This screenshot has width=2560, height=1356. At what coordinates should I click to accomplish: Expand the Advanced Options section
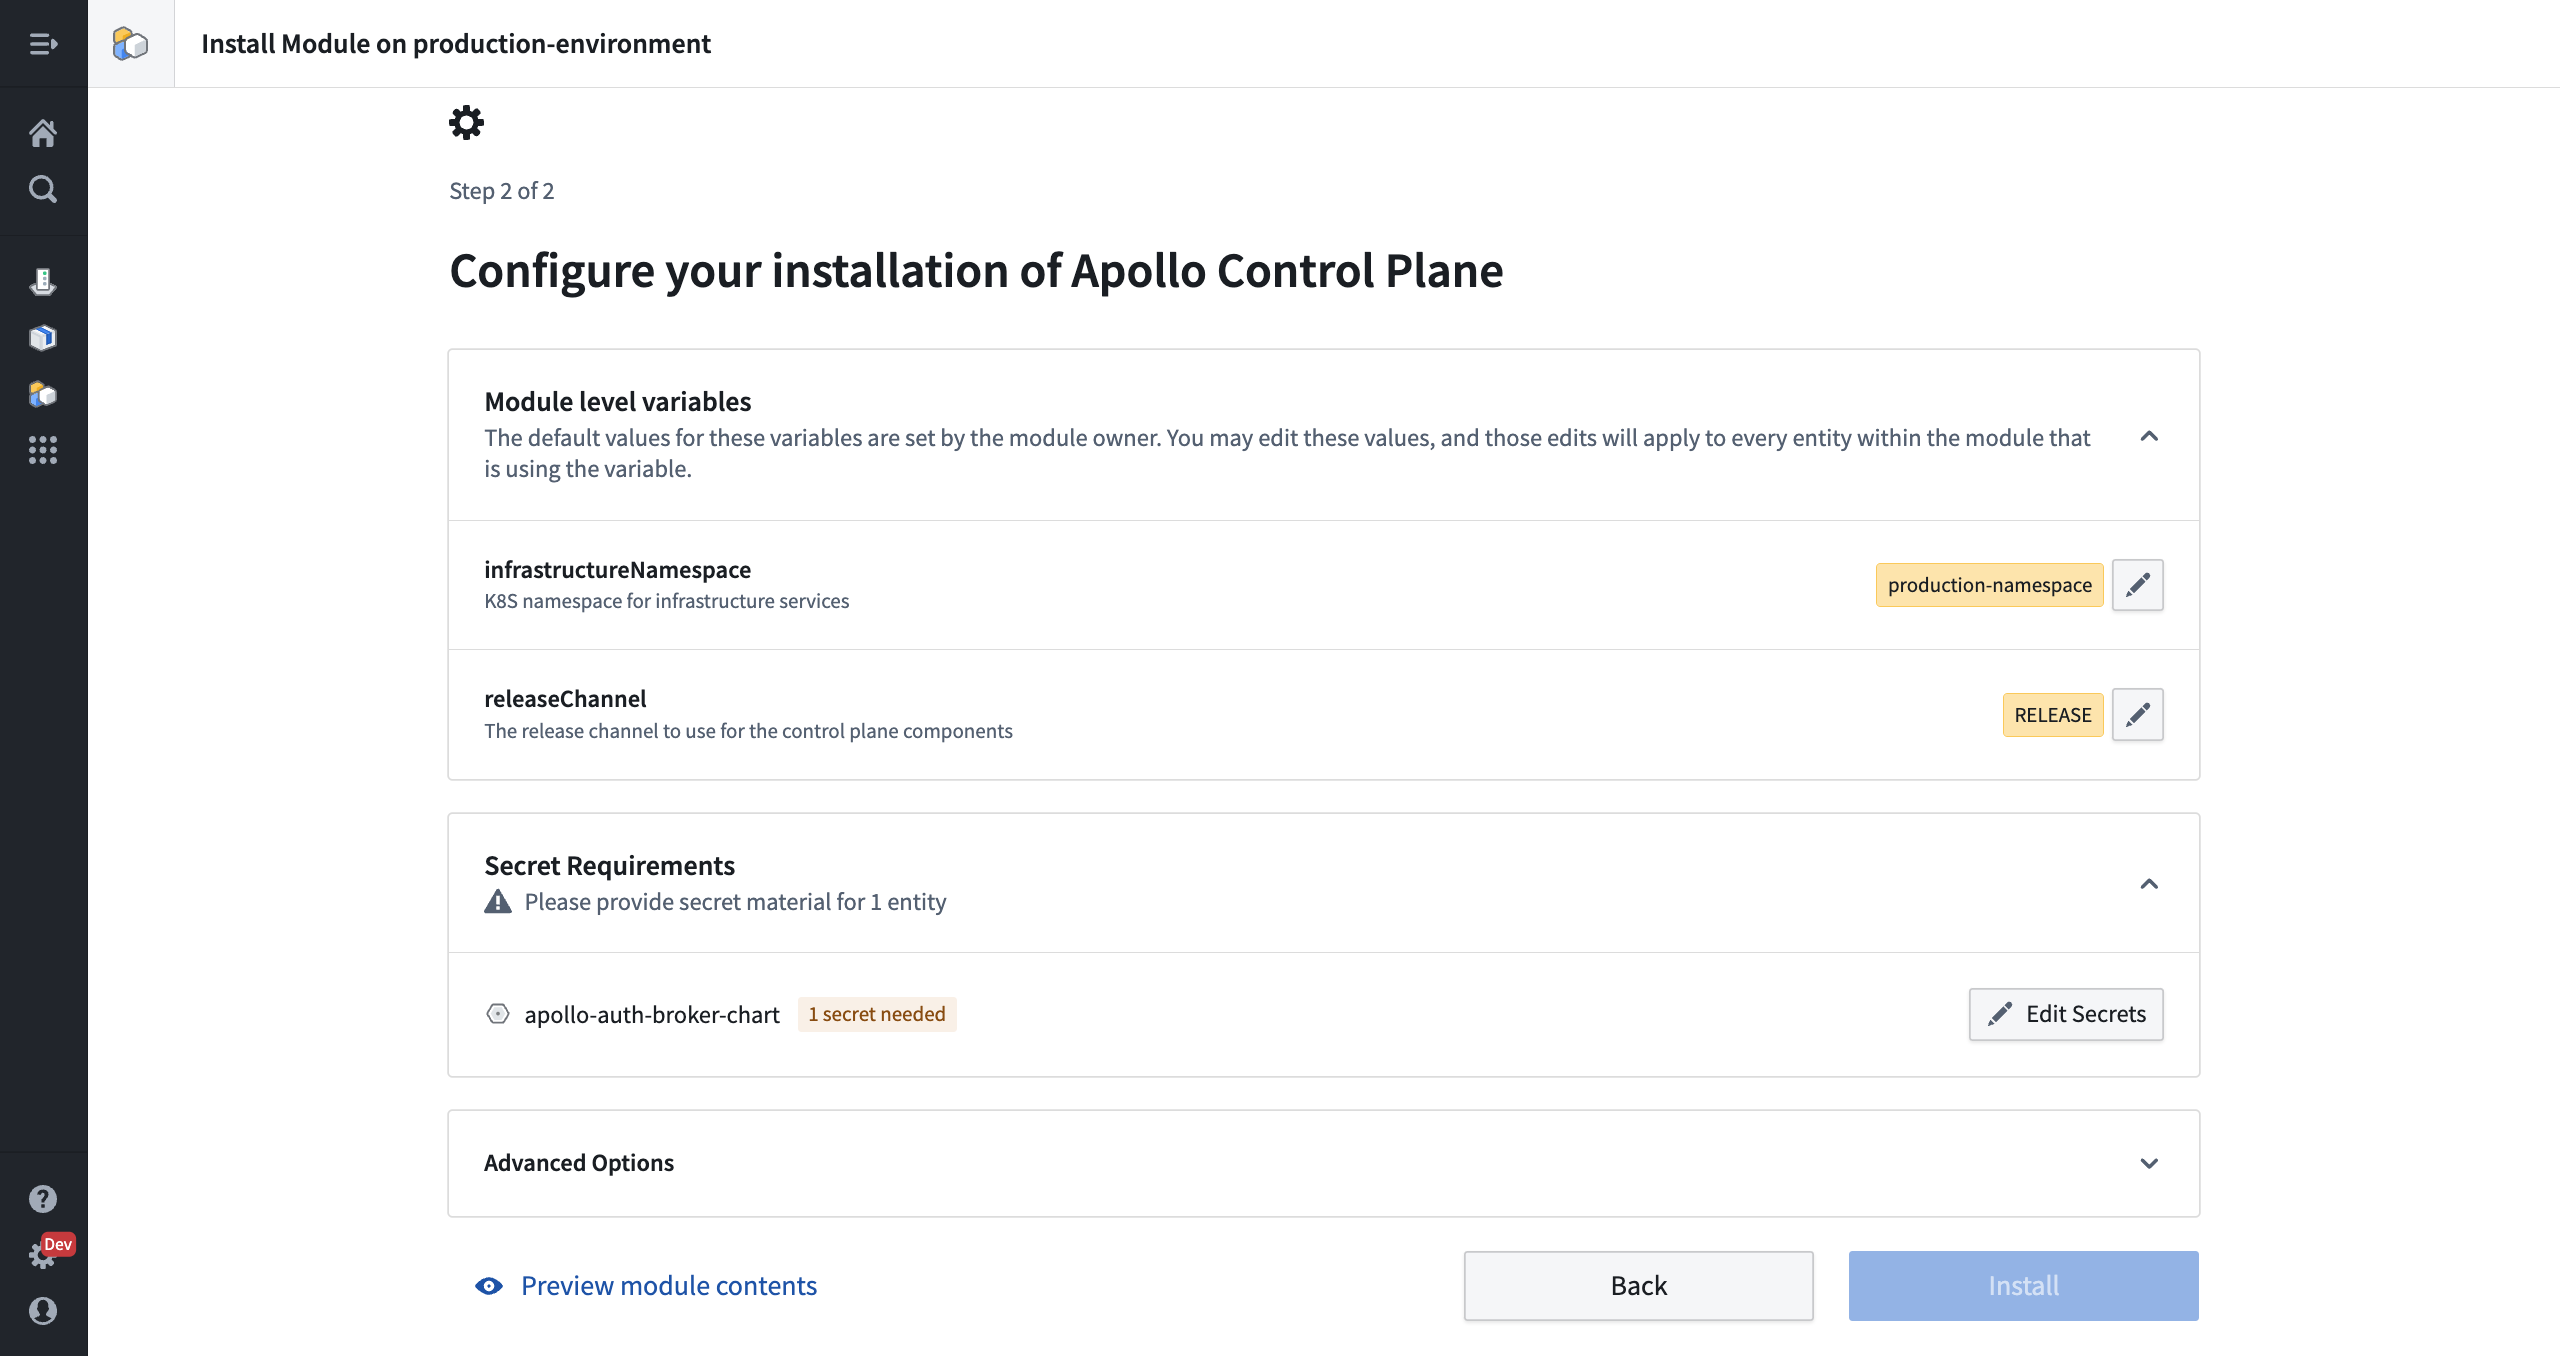pos(2149,1164)
